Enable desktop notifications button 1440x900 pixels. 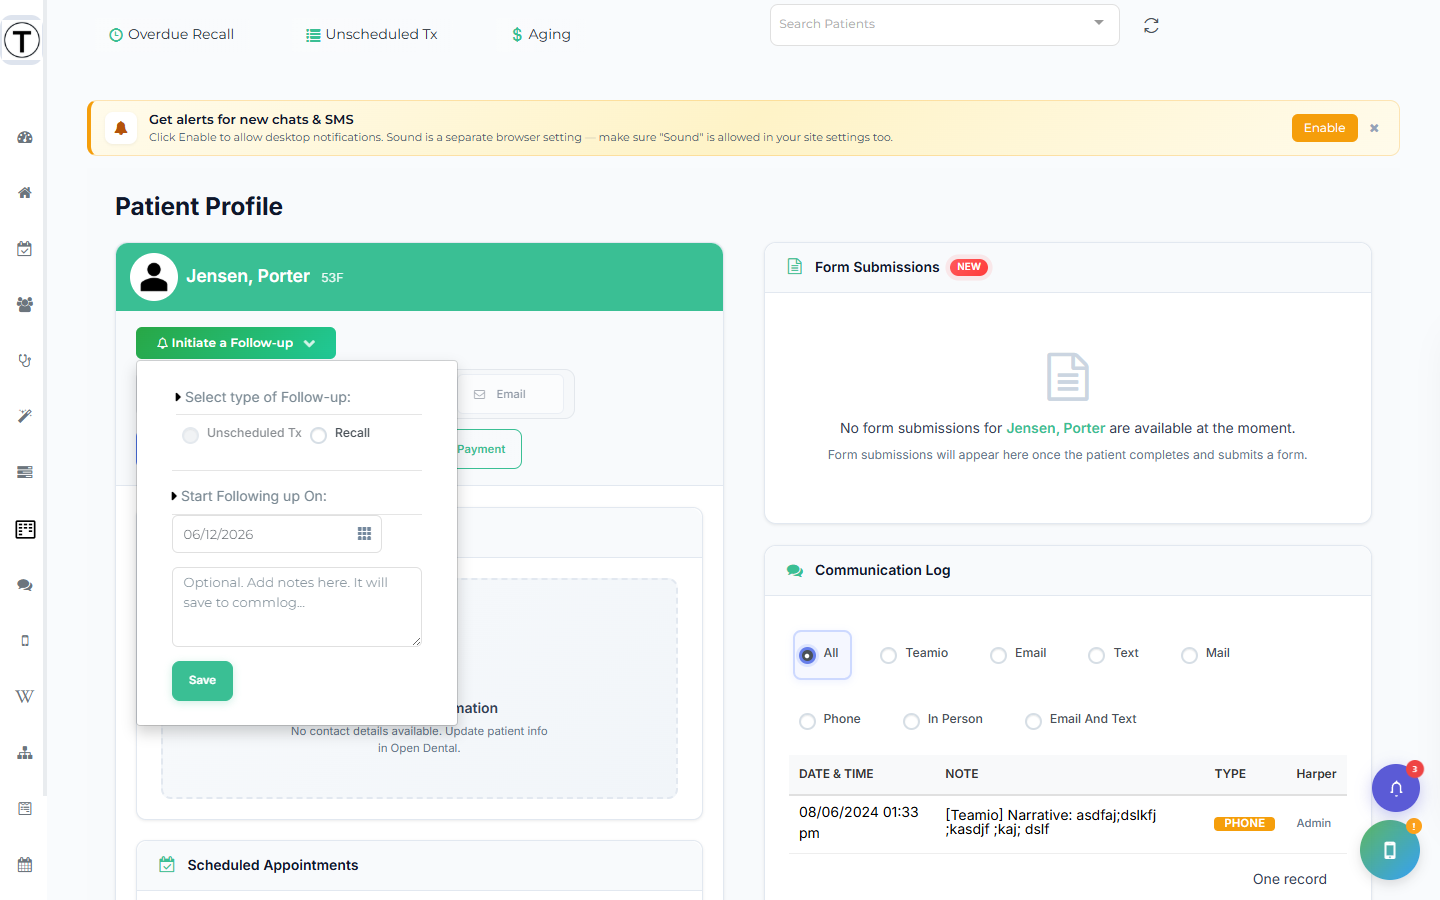pos(1324,128)
